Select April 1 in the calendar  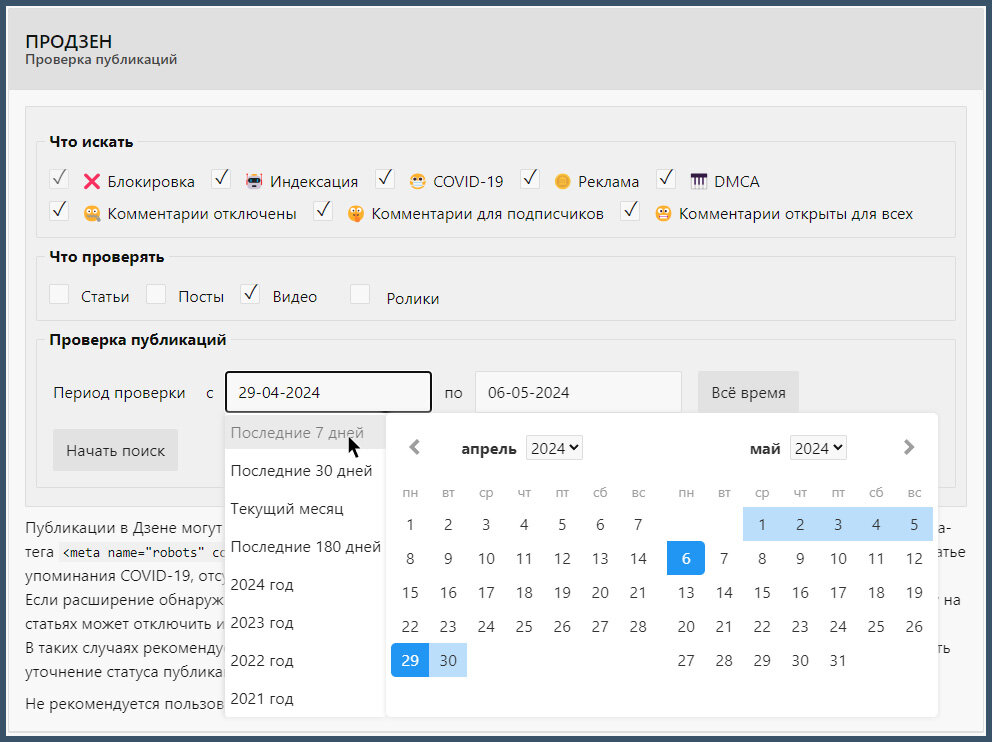[410, 524]
